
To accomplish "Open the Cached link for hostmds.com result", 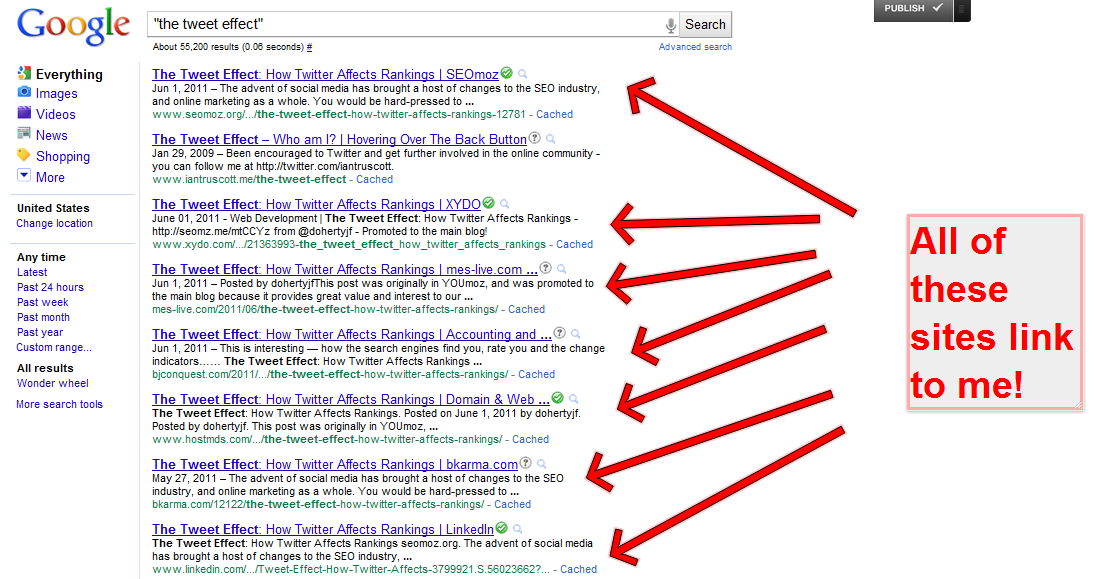I will pyautogui.click(x=530, y=439).
